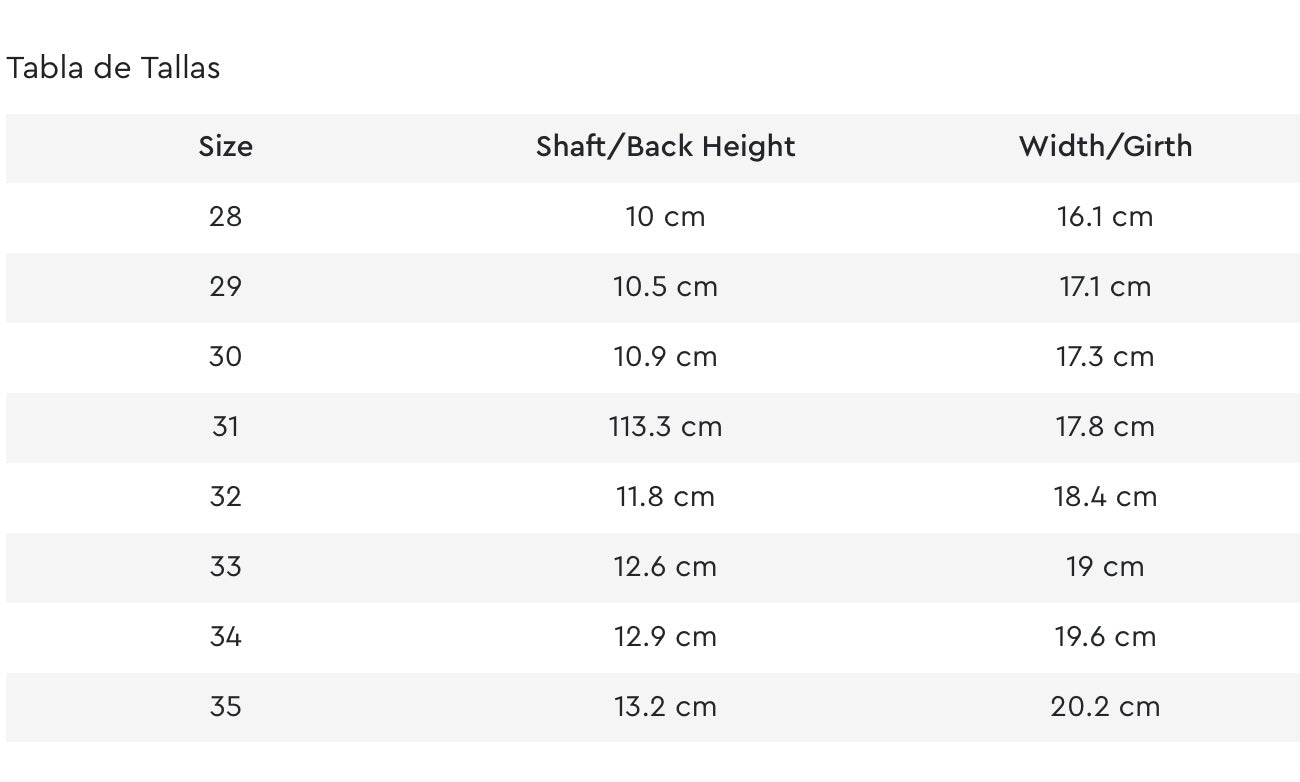The width and height of the screenshot is (1300, 782).
Task: Select the Shaft/Back Height column header
Action: pyautogui.click(x=665, y=146)
